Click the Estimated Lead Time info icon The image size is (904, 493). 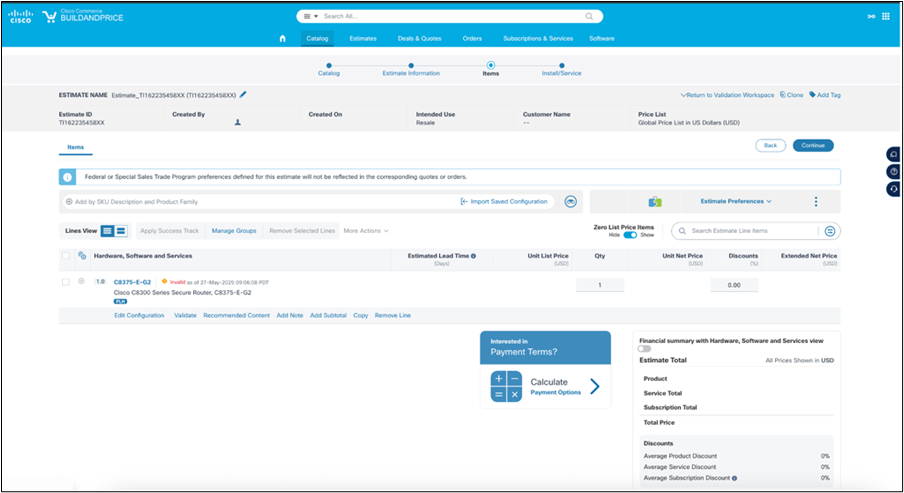tap(473, 256)
